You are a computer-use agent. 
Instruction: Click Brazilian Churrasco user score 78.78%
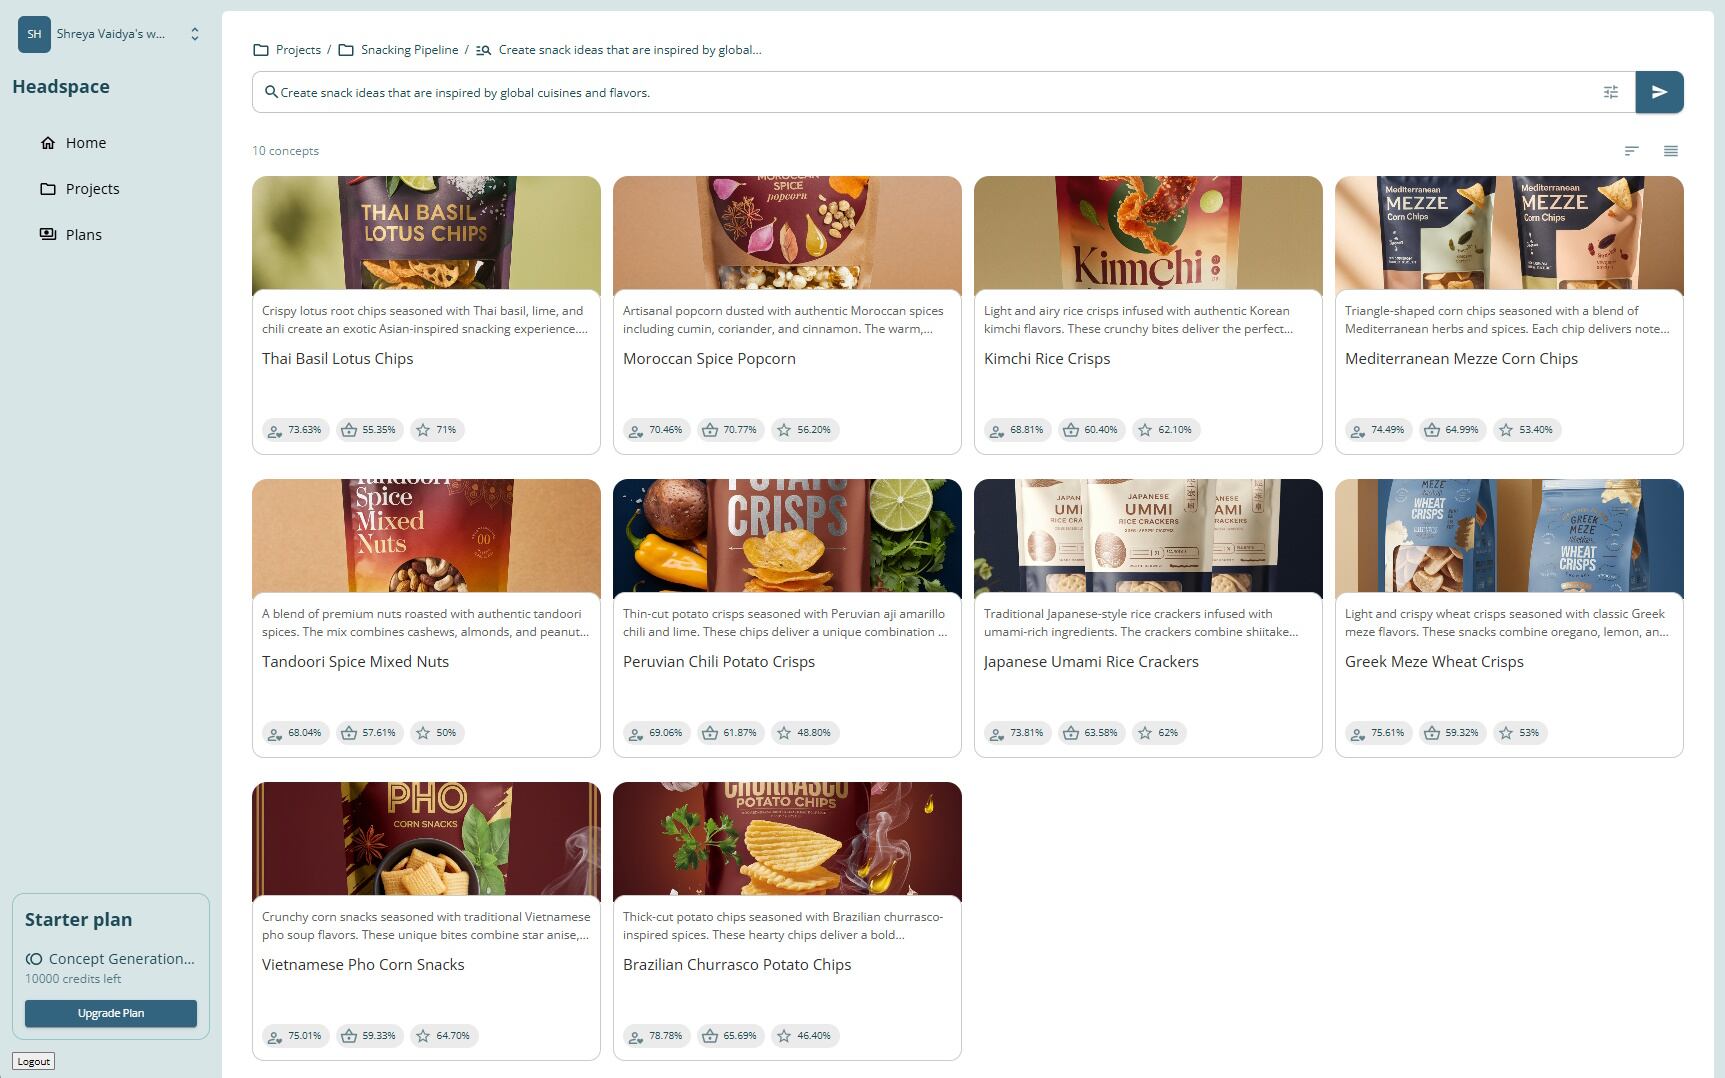[x=656, y=1036]
